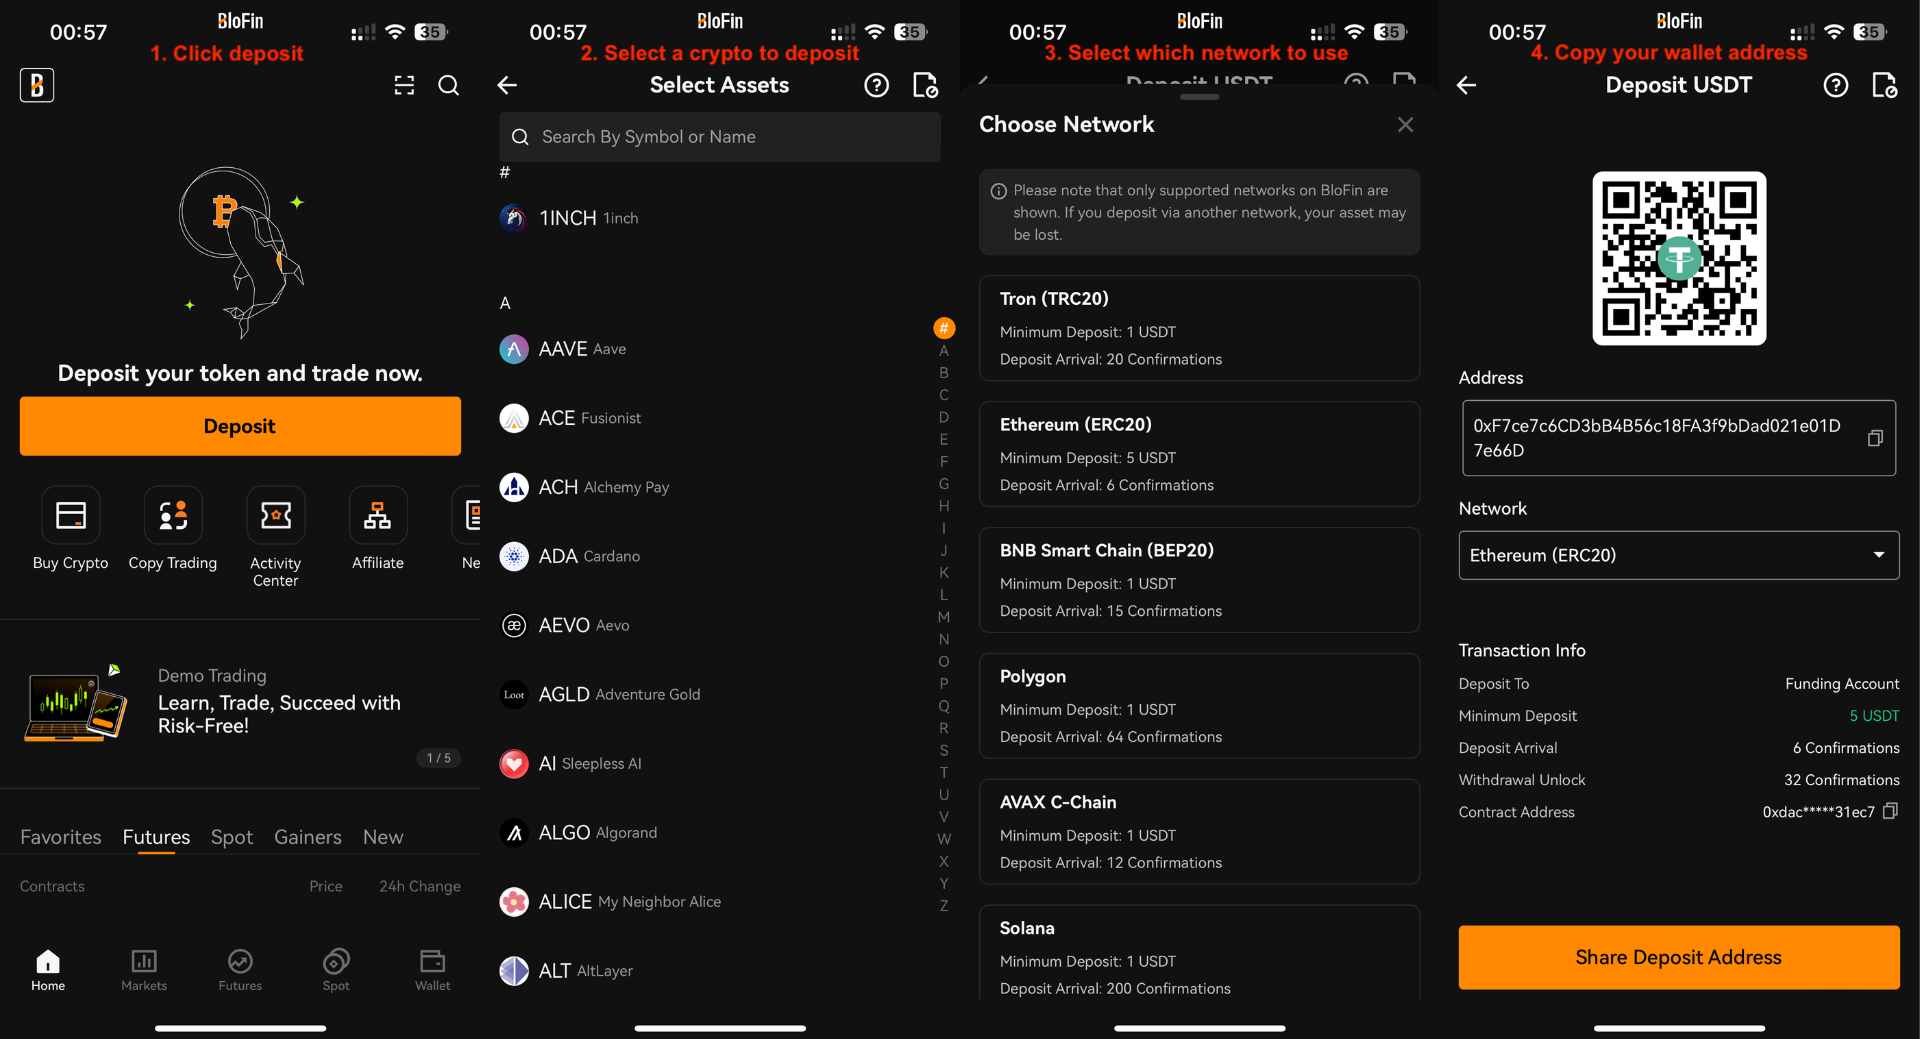The width and height of the screenshot is (1920, 1039).
Task: Open help icon on Deposit USDT screen
Action: tap(1836, 86)
